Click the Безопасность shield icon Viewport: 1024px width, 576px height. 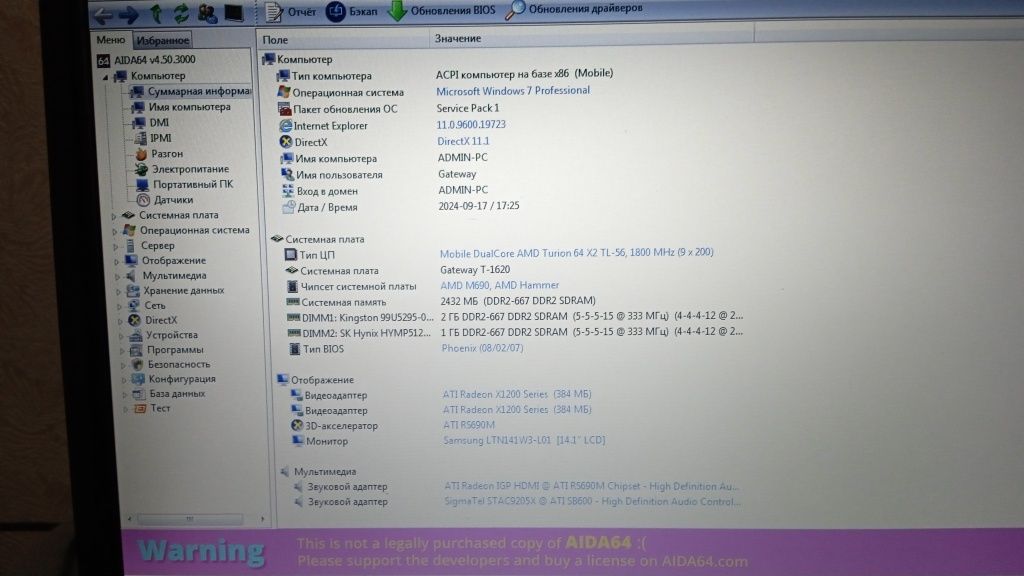138,365
